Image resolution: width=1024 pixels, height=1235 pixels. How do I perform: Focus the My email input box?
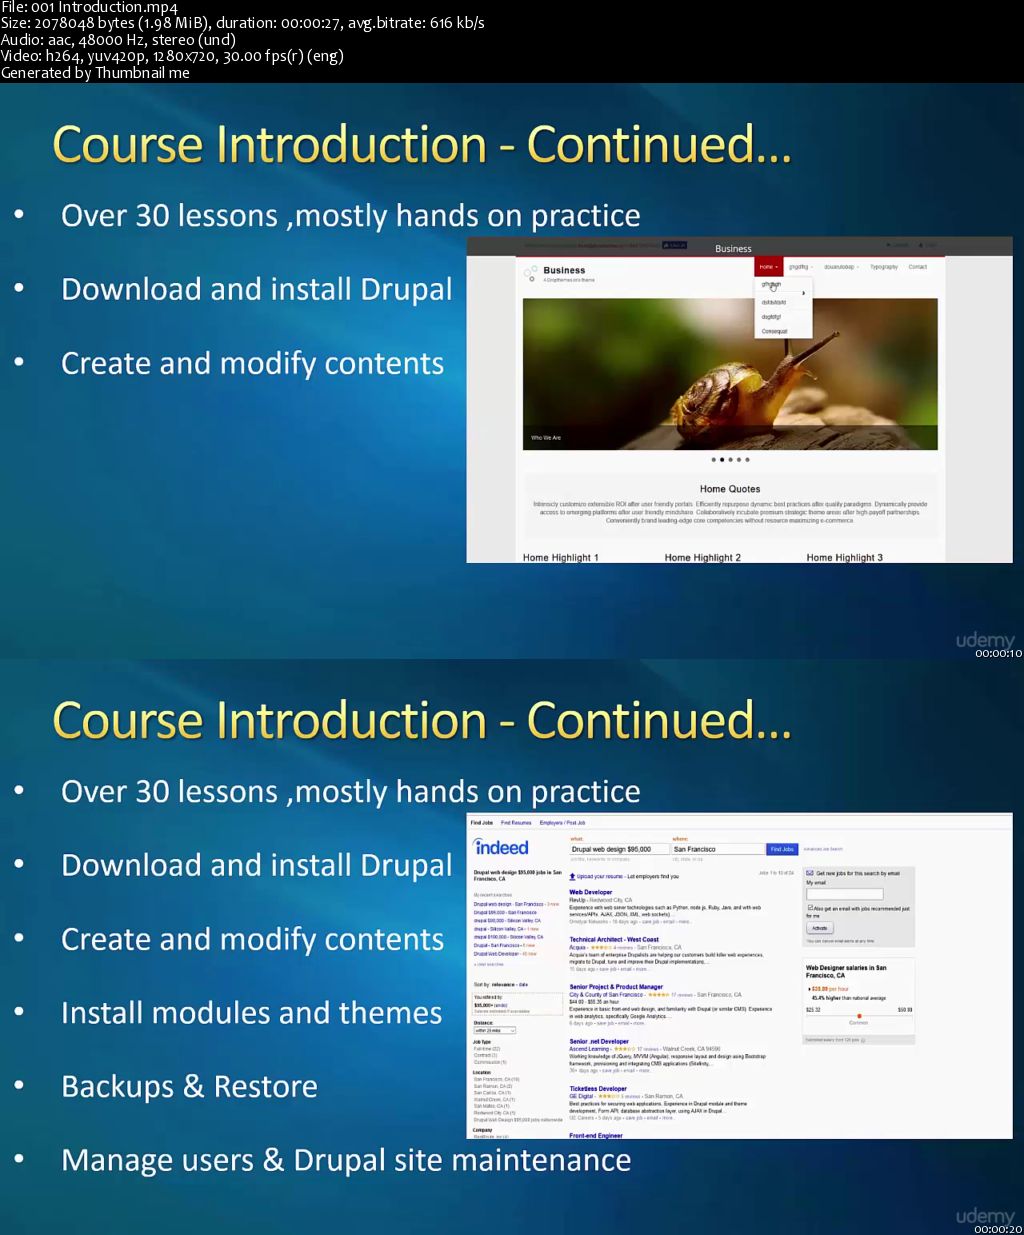click(845, 894)
